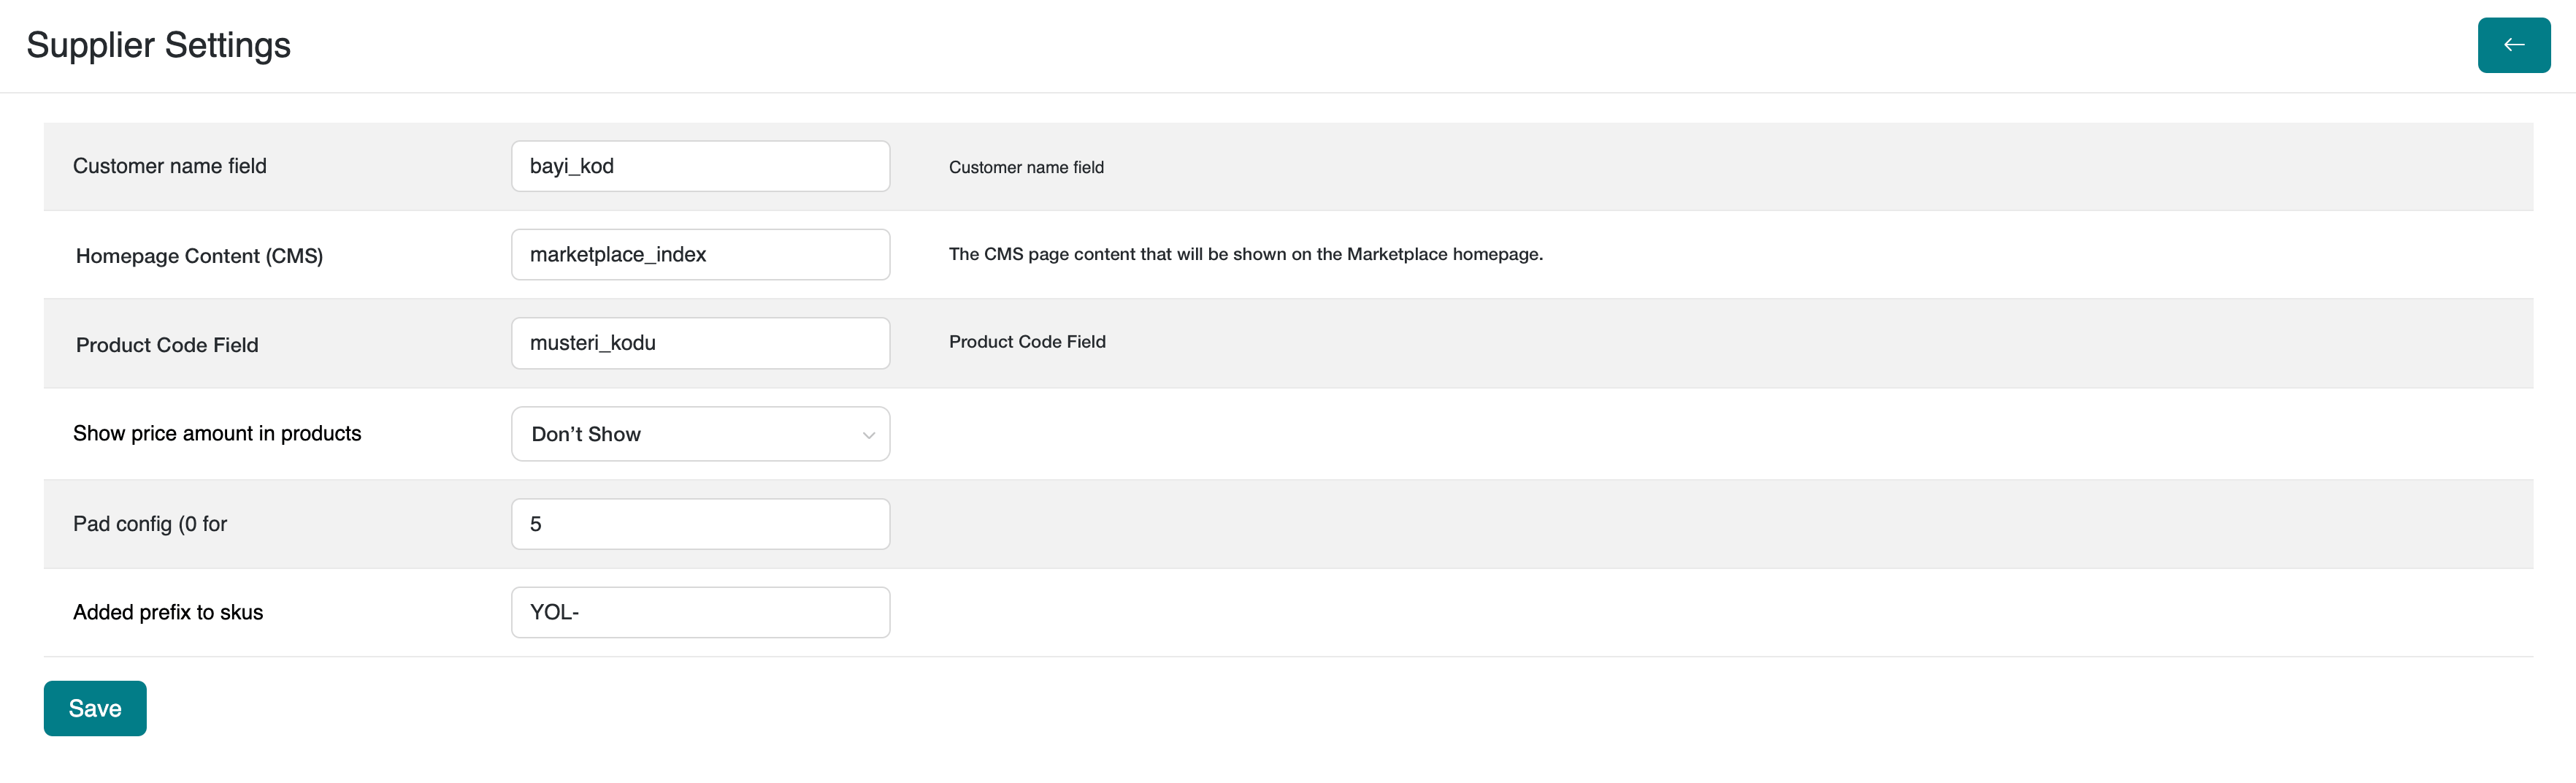Viewport: 2576px width, 783px height.
Task: Click the Save button
Action: coord(95,708)
